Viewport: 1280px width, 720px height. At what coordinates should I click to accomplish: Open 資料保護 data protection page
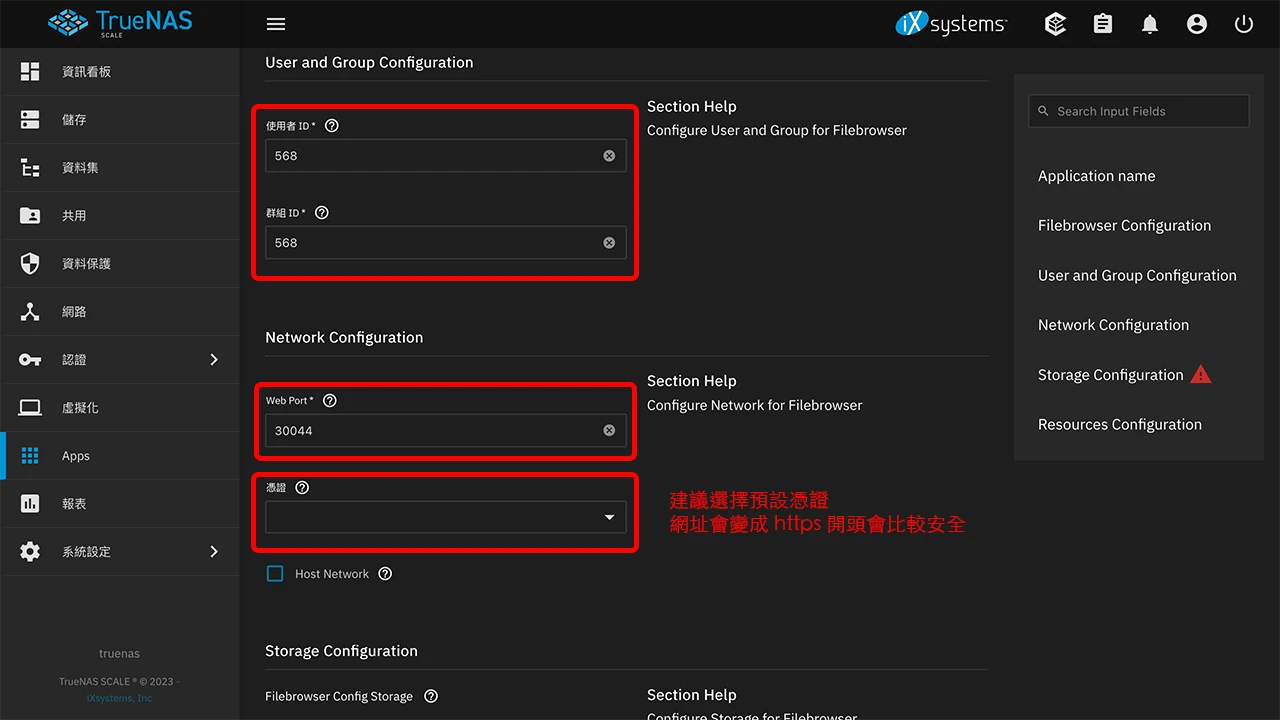86,263
